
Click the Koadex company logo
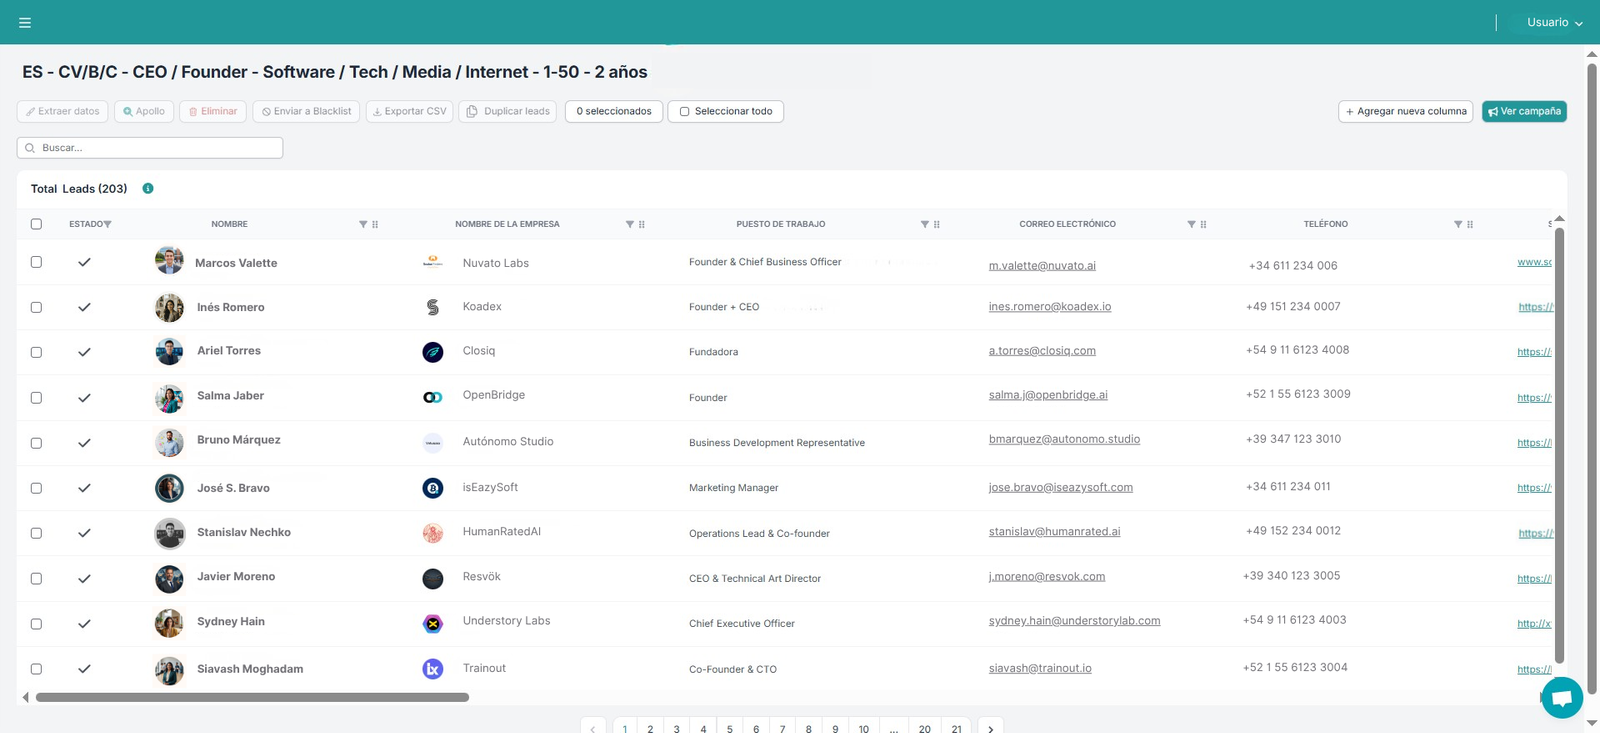click(x=433, y=307)
